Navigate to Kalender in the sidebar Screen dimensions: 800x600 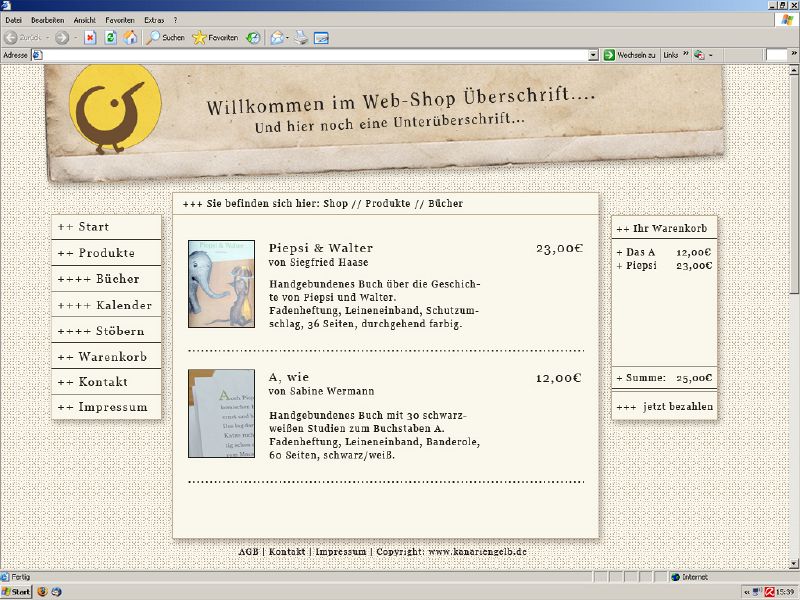click(x=106, y=305)
